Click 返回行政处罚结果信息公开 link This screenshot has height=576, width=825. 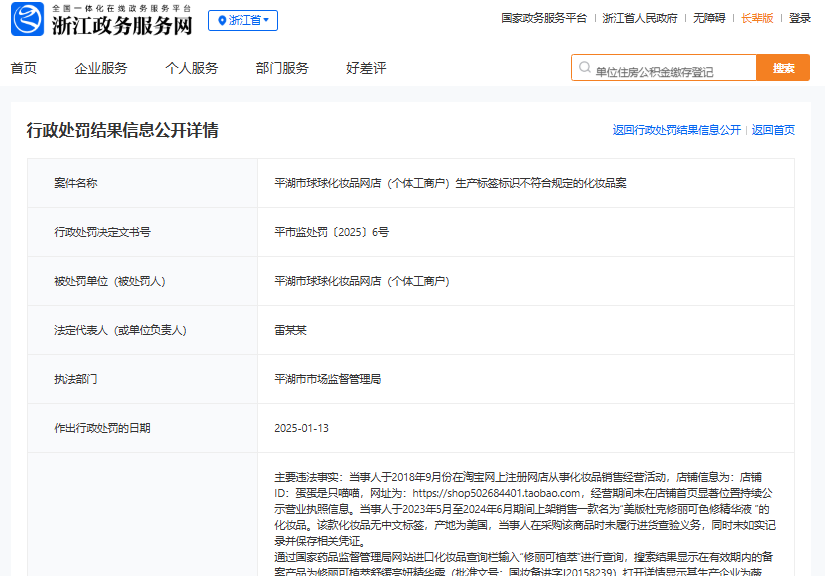[677, 130]
